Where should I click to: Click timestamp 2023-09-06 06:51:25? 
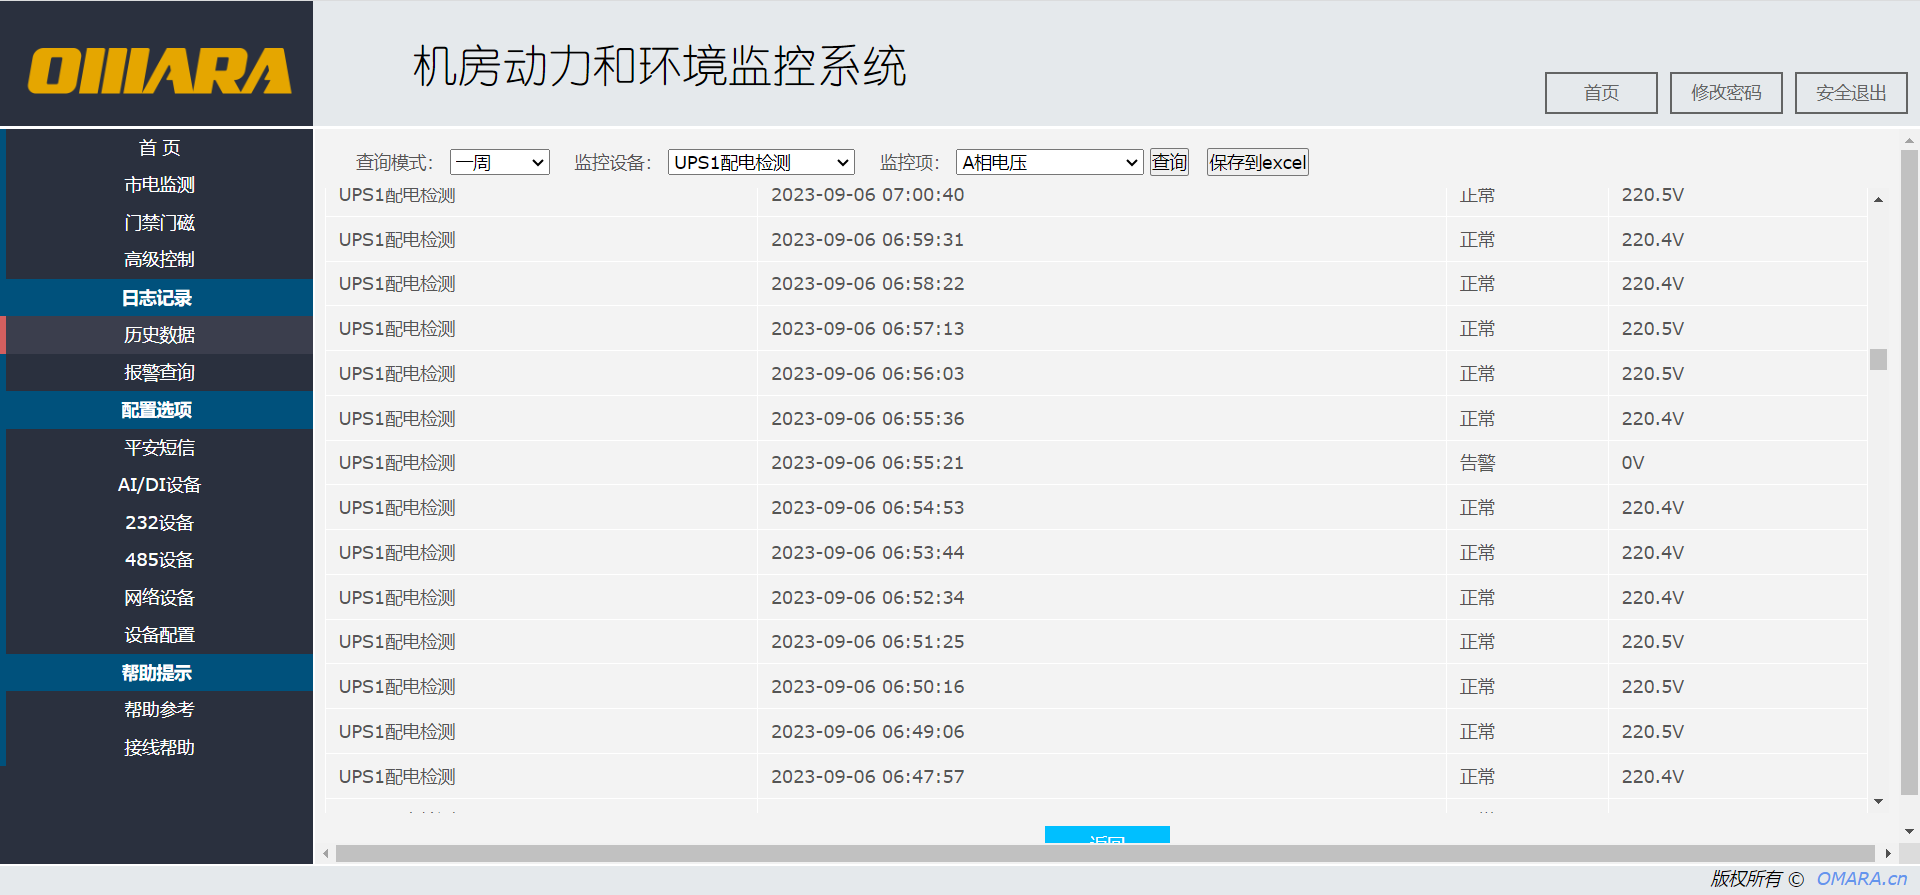pyautogui.click(x=867, y=642)
